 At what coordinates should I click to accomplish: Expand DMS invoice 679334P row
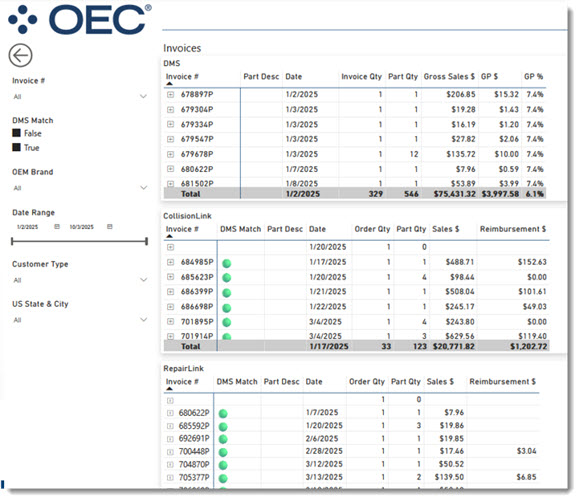click(x=170, y=124)
